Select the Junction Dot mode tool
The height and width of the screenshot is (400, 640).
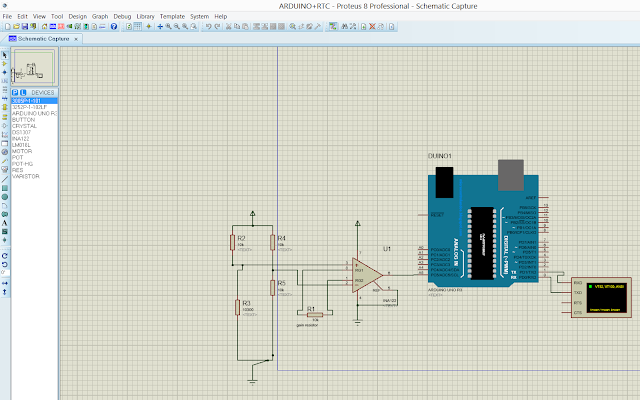coord(5,73)
